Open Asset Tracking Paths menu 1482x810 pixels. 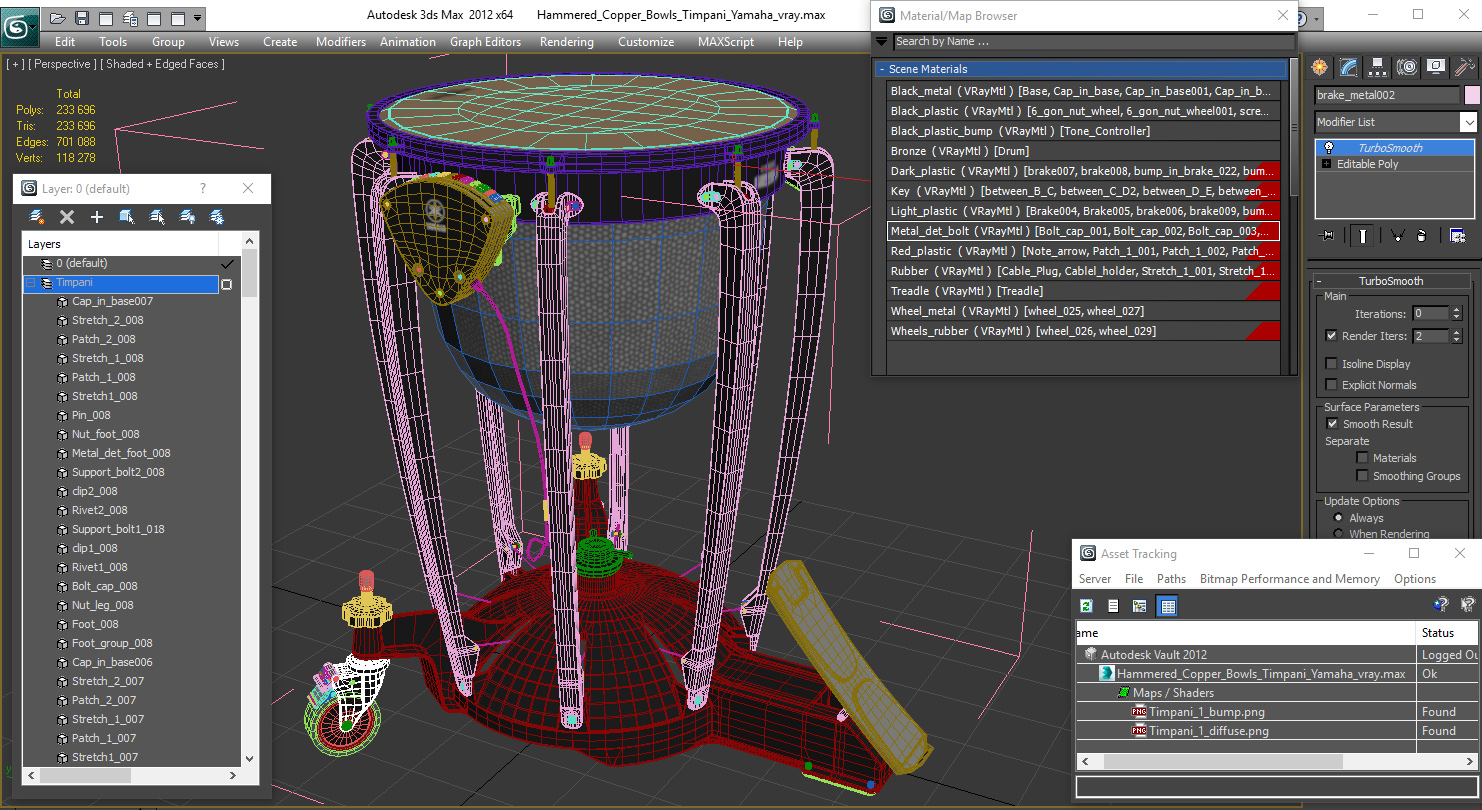pos(1171,579)
